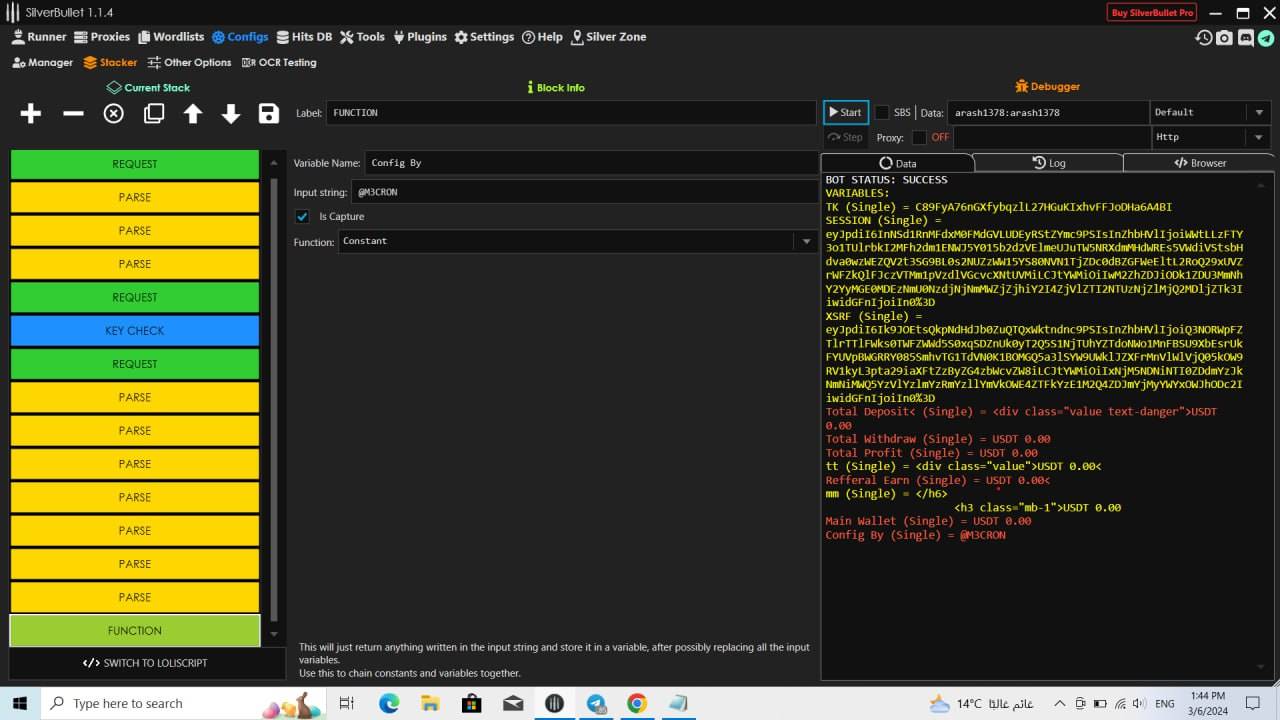Screen dimensions: 1280x720
Task: Open the Wordlists menu
Action: click(171, 37)
